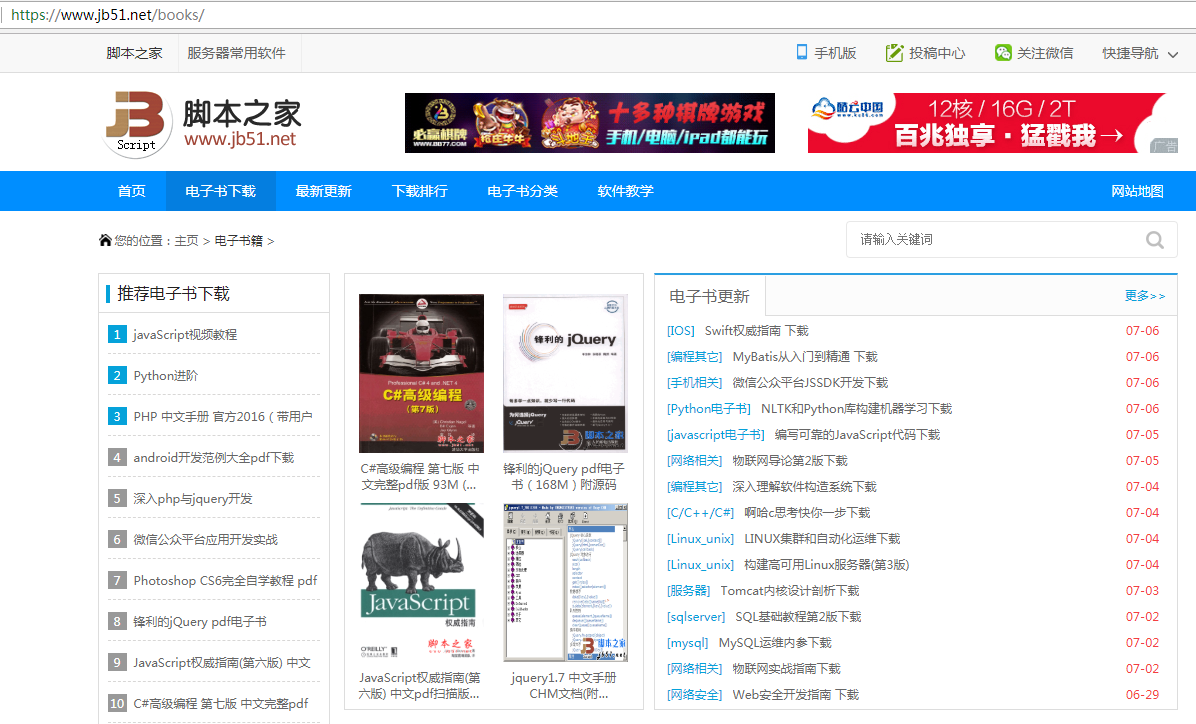The height and width of the screenshot is (724, 1196).
Task: Open PHP 中文手册 官方2016 item
Action: pyautogui.click(x=223, y=417)
